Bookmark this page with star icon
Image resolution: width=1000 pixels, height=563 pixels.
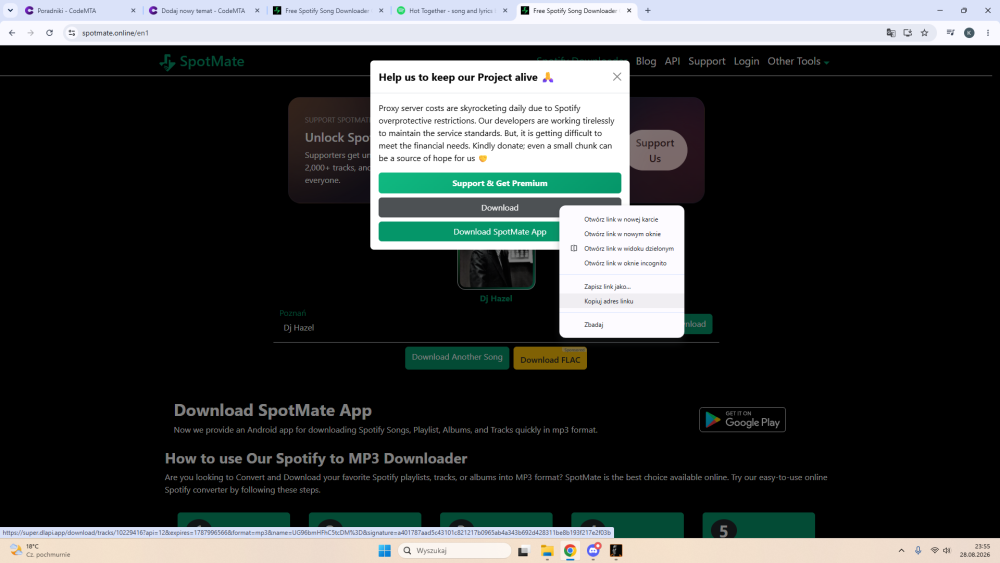924,33
